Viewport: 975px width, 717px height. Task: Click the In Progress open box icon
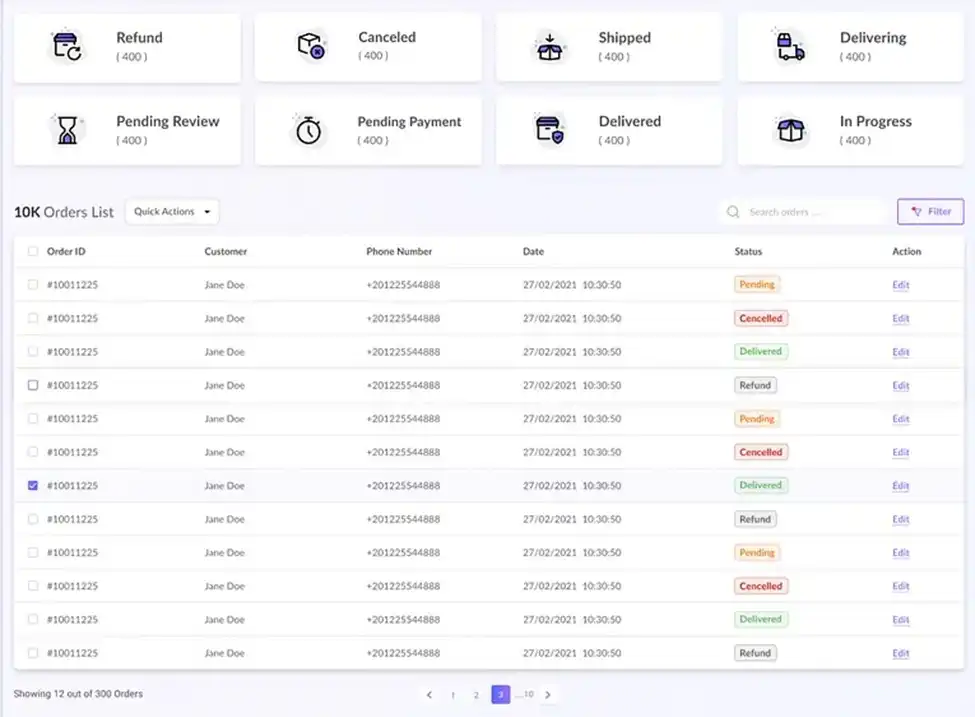point(790,130)
